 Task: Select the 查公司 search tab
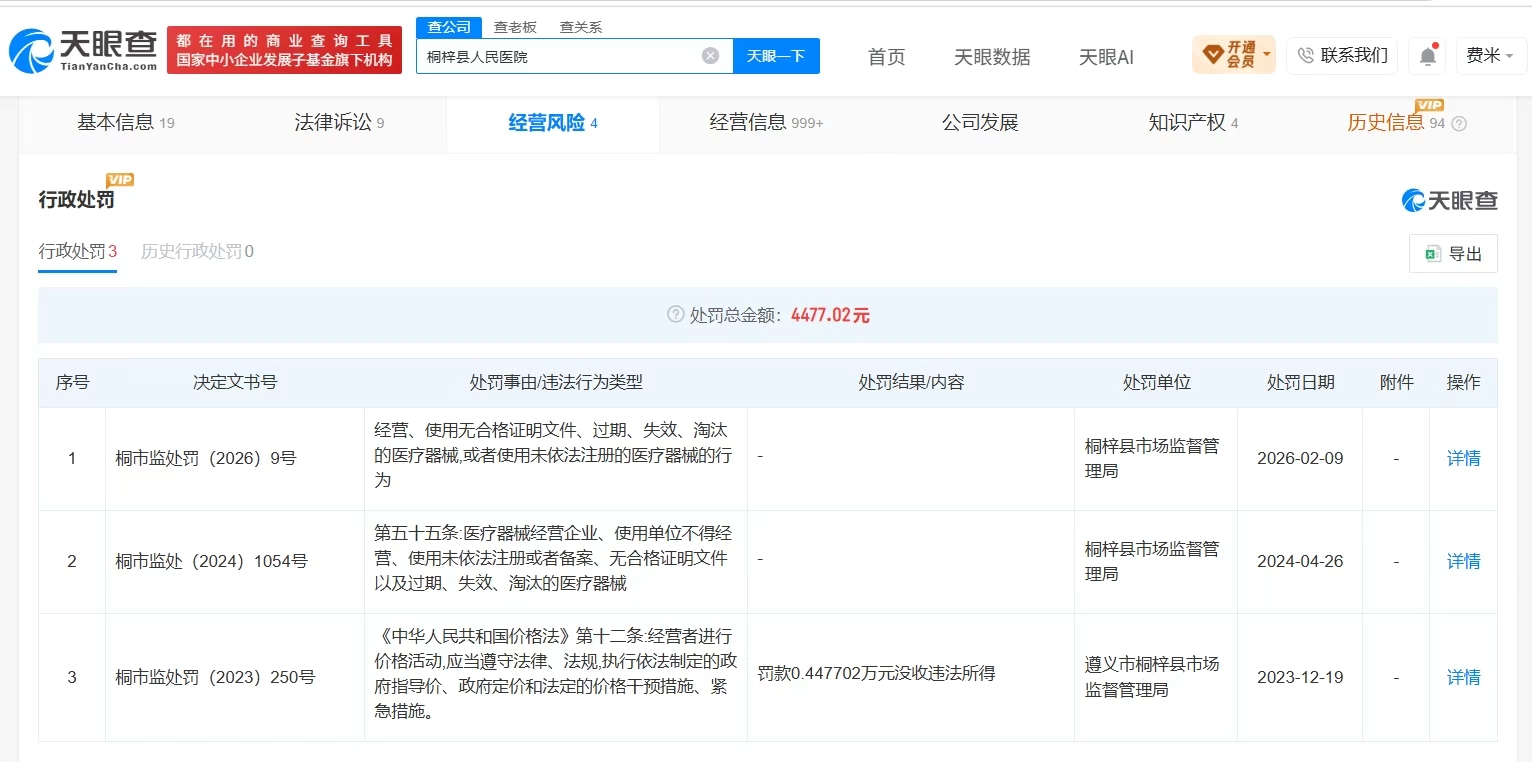[449, 27]
